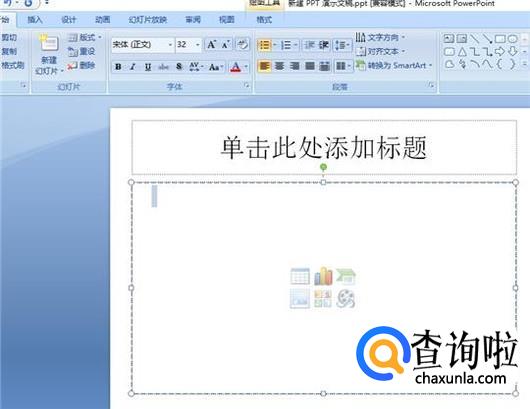530x409 pixels.
Task: Expand the Convert to SmartArt dropdown
Action: point(430,65)
